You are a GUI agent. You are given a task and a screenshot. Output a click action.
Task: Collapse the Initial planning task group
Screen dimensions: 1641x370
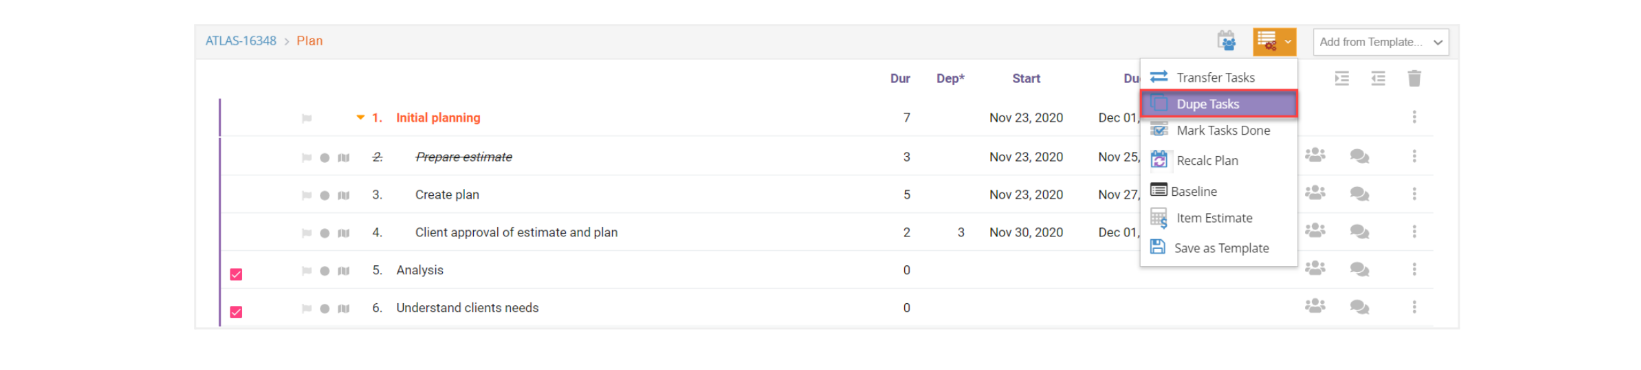click(x=360, y=118)
